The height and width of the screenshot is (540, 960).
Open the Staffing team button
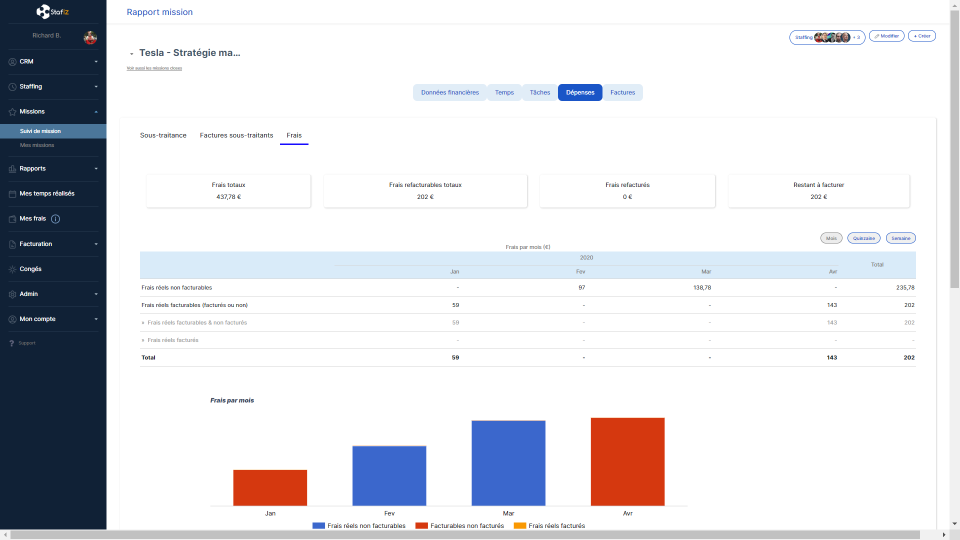(x=827, y=37)
